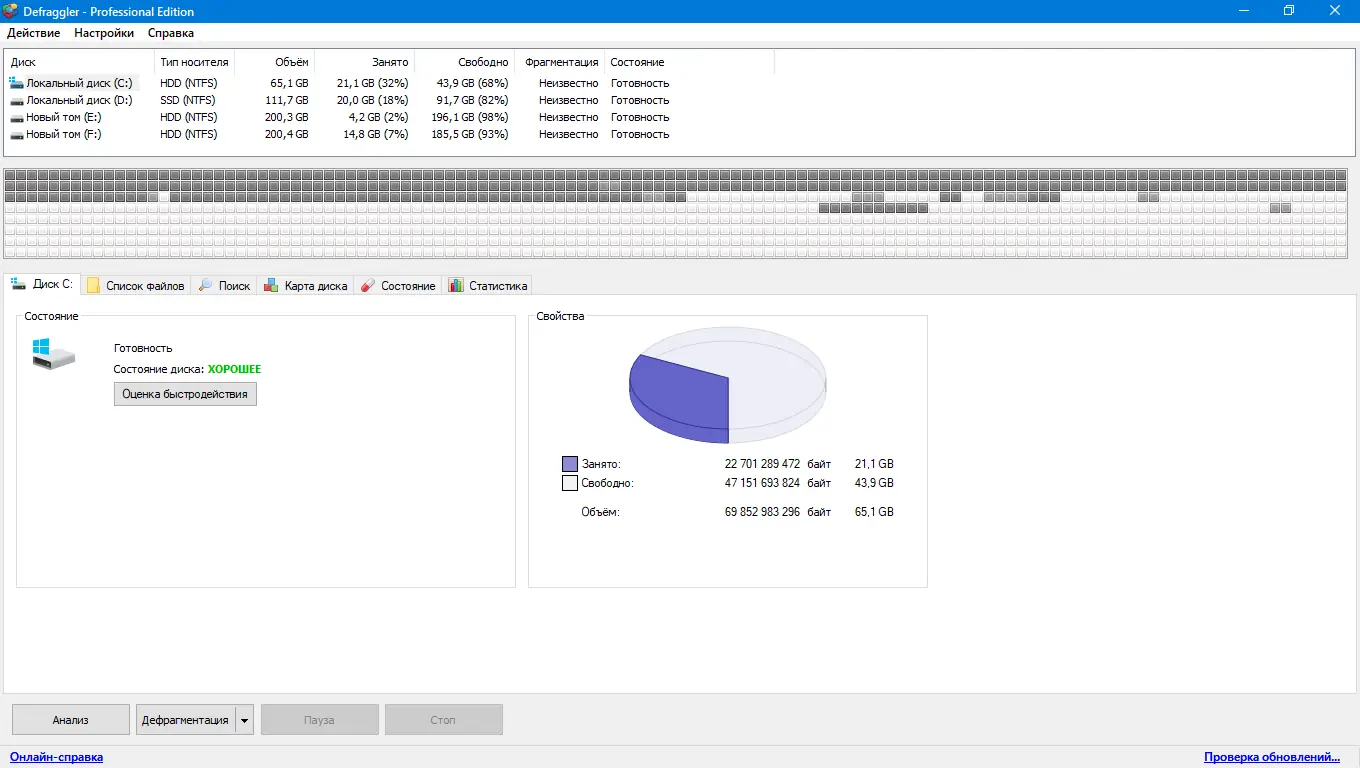1360x768 pixels.
Task: Click the pill icon on Состояние tab
Action: click(x=368, y=286)
